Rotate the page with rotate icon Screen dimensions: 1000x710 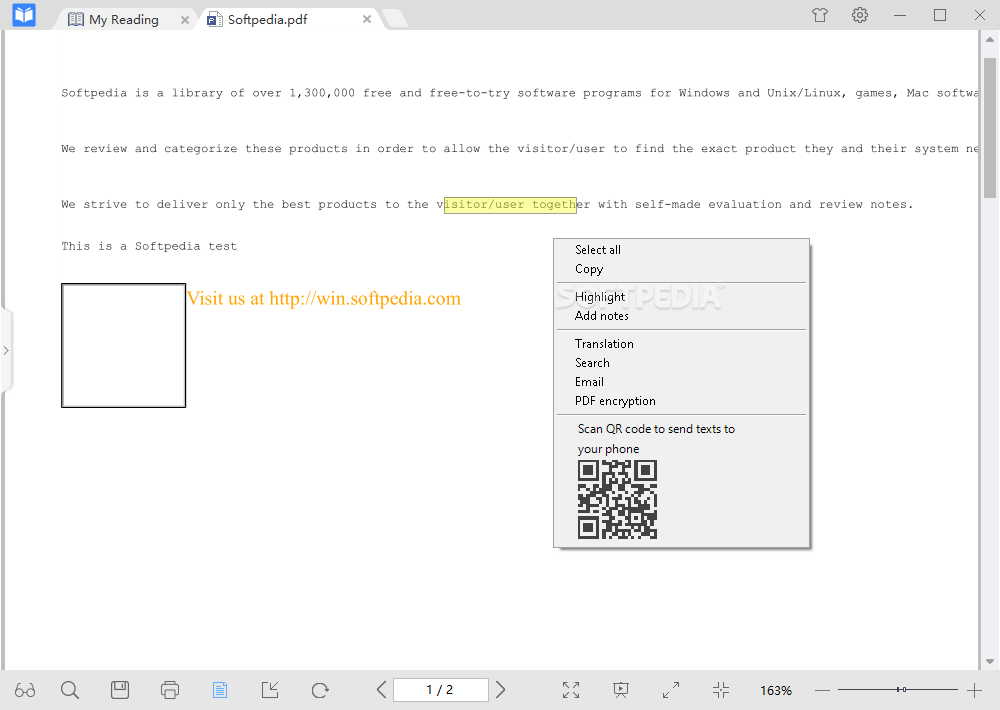(x=320, y=690)
